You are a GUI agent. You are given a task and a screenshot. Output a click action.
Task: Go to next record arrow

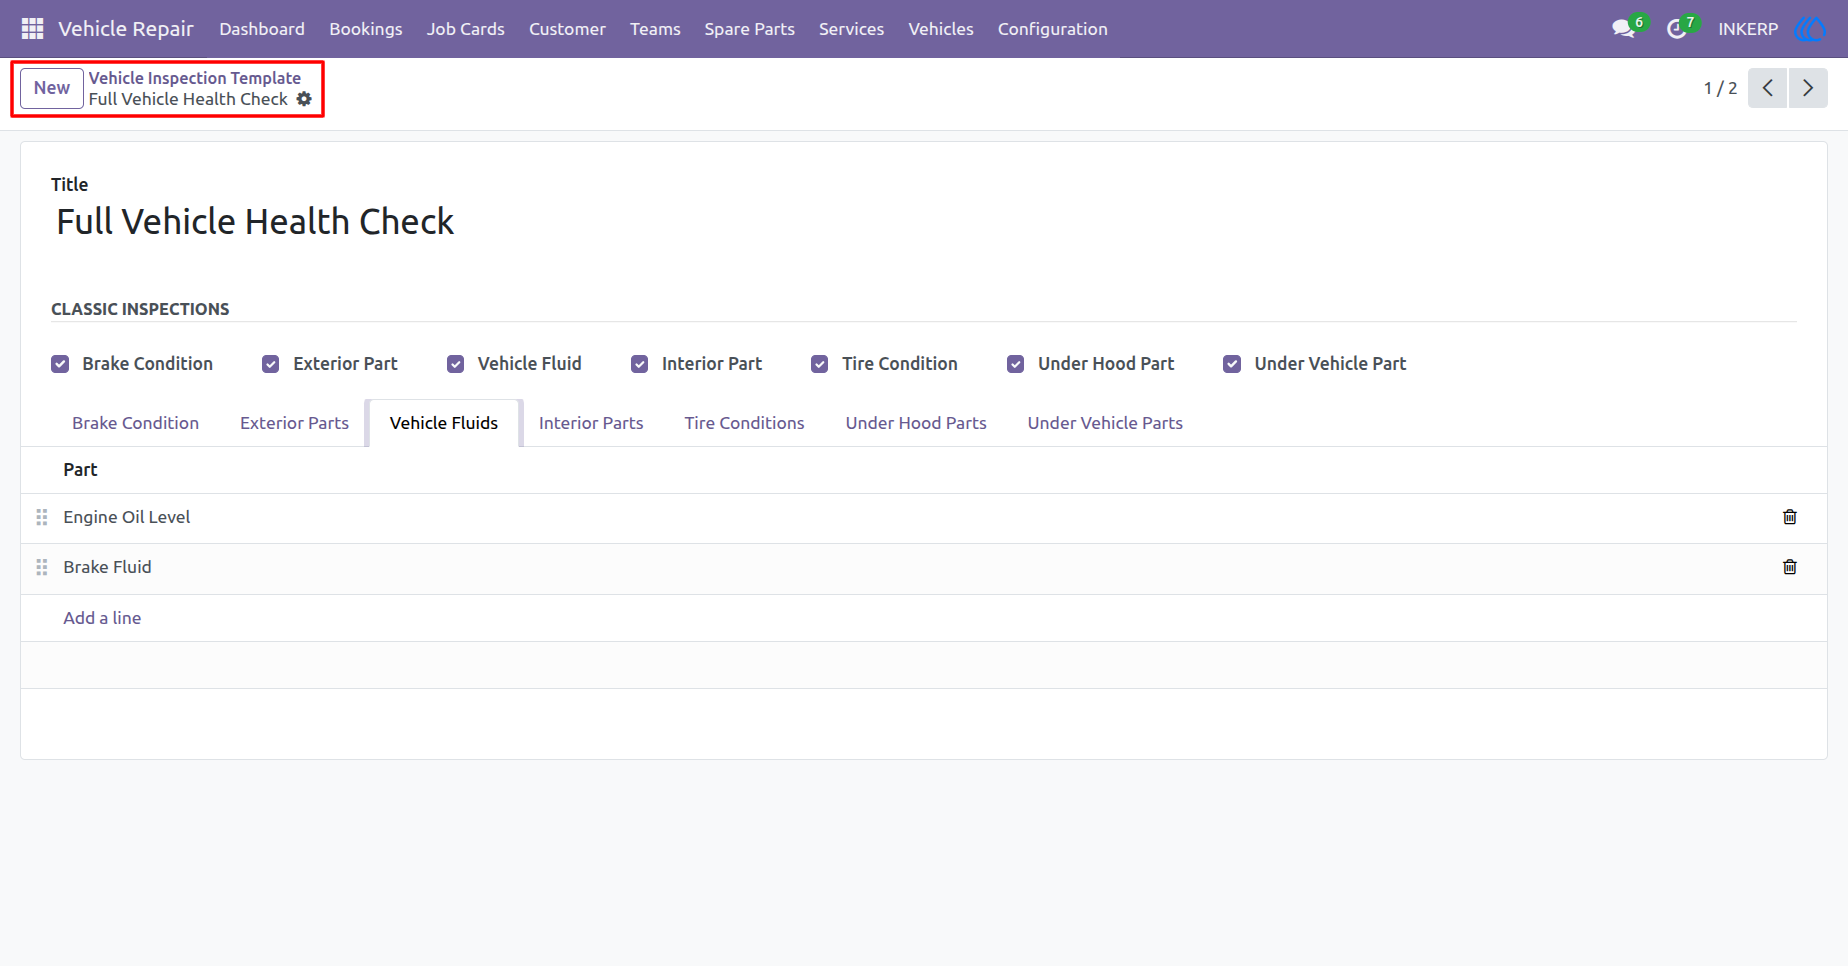1808,88
